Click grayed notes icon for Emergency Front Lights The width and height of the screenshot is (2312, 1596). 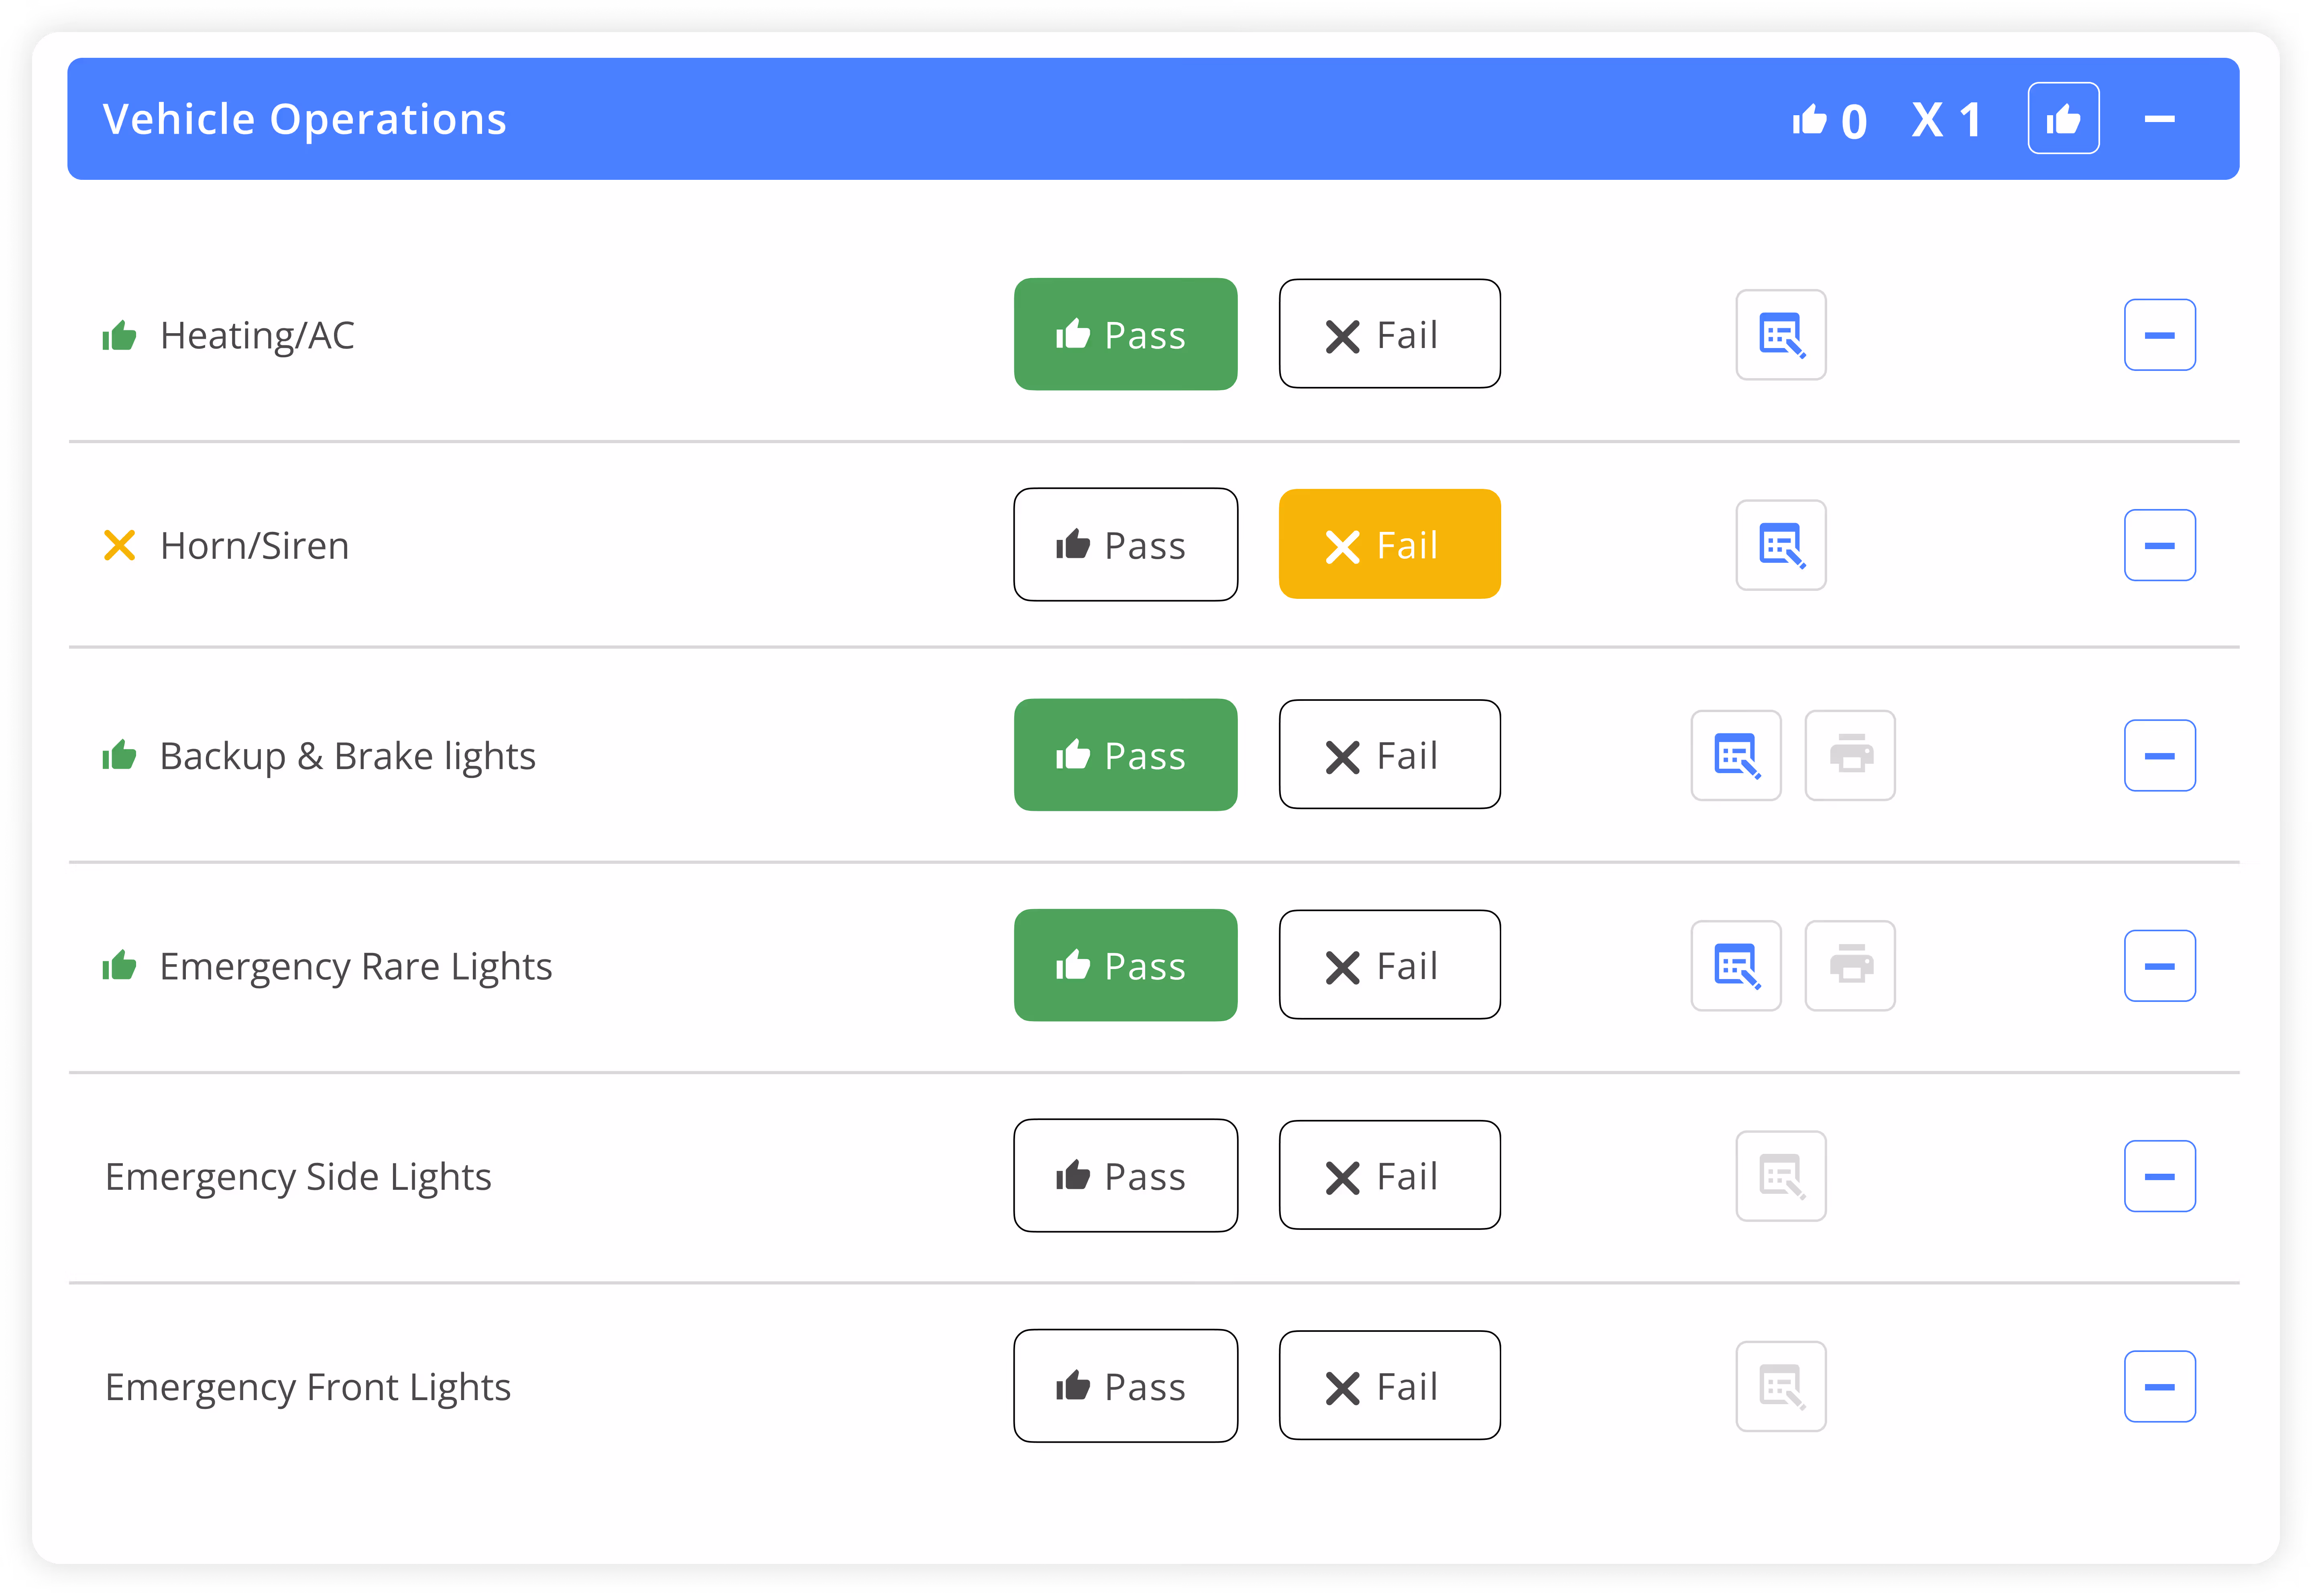(1780, 1386)
